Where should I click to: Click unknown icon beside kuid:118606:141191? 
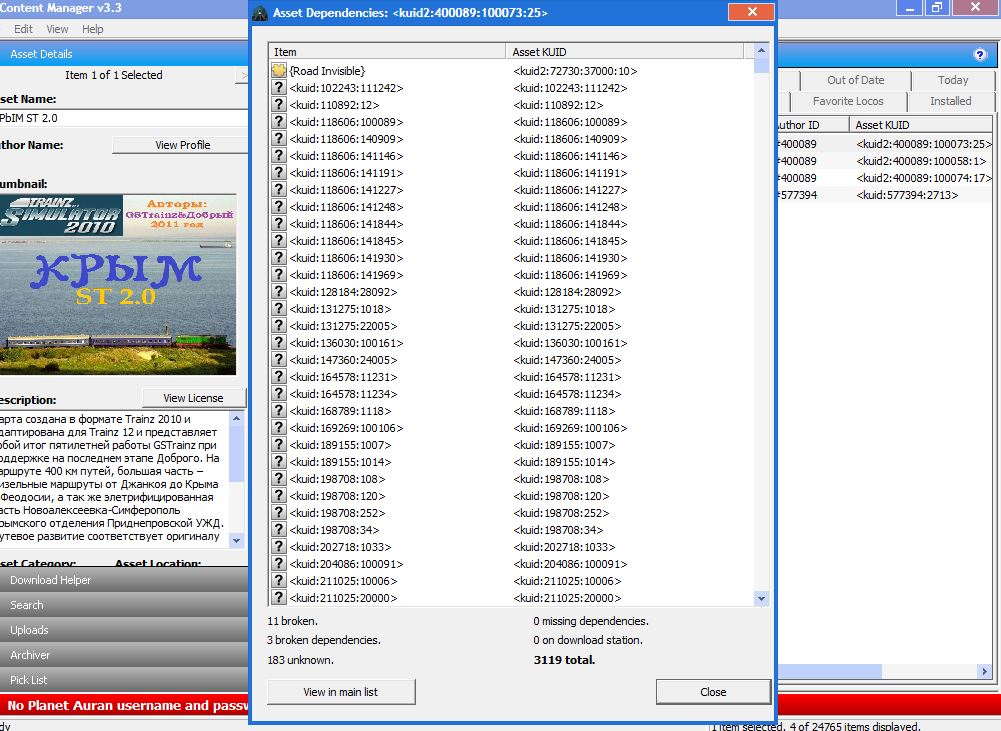[x=278, y=172]
